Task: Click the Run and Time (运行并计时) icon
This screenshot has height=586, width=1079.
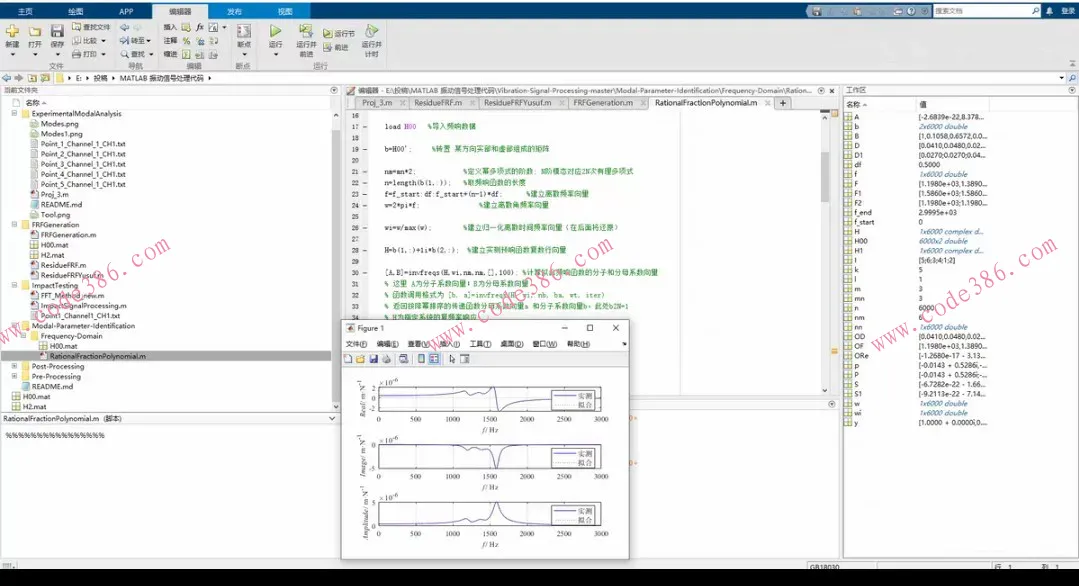Action: point(371,32)
